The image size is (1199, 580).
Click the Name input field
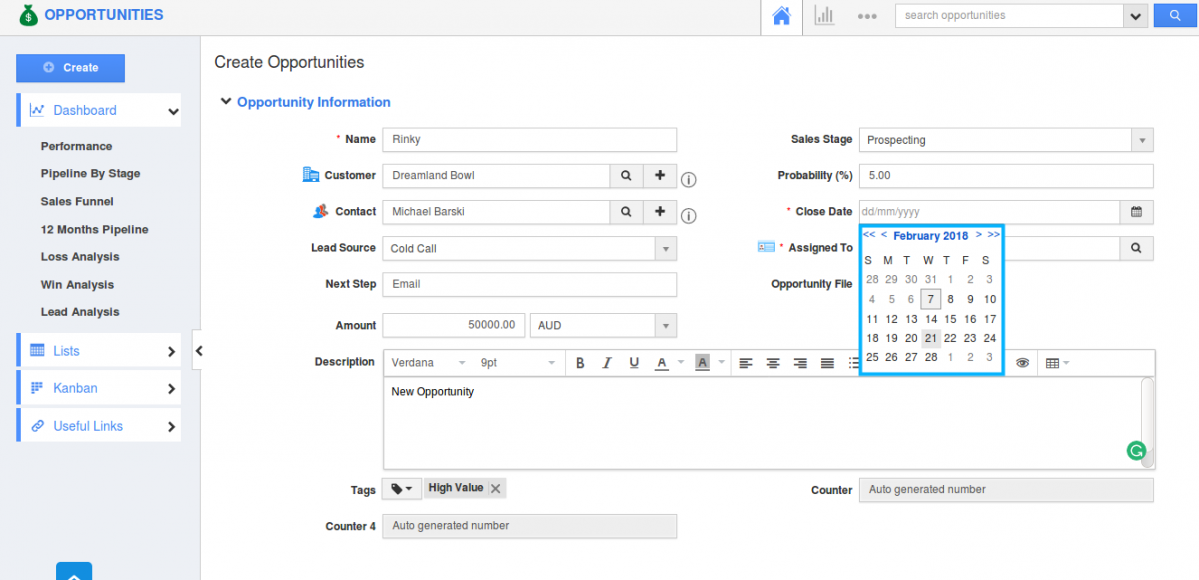click(x=529, y=140)
